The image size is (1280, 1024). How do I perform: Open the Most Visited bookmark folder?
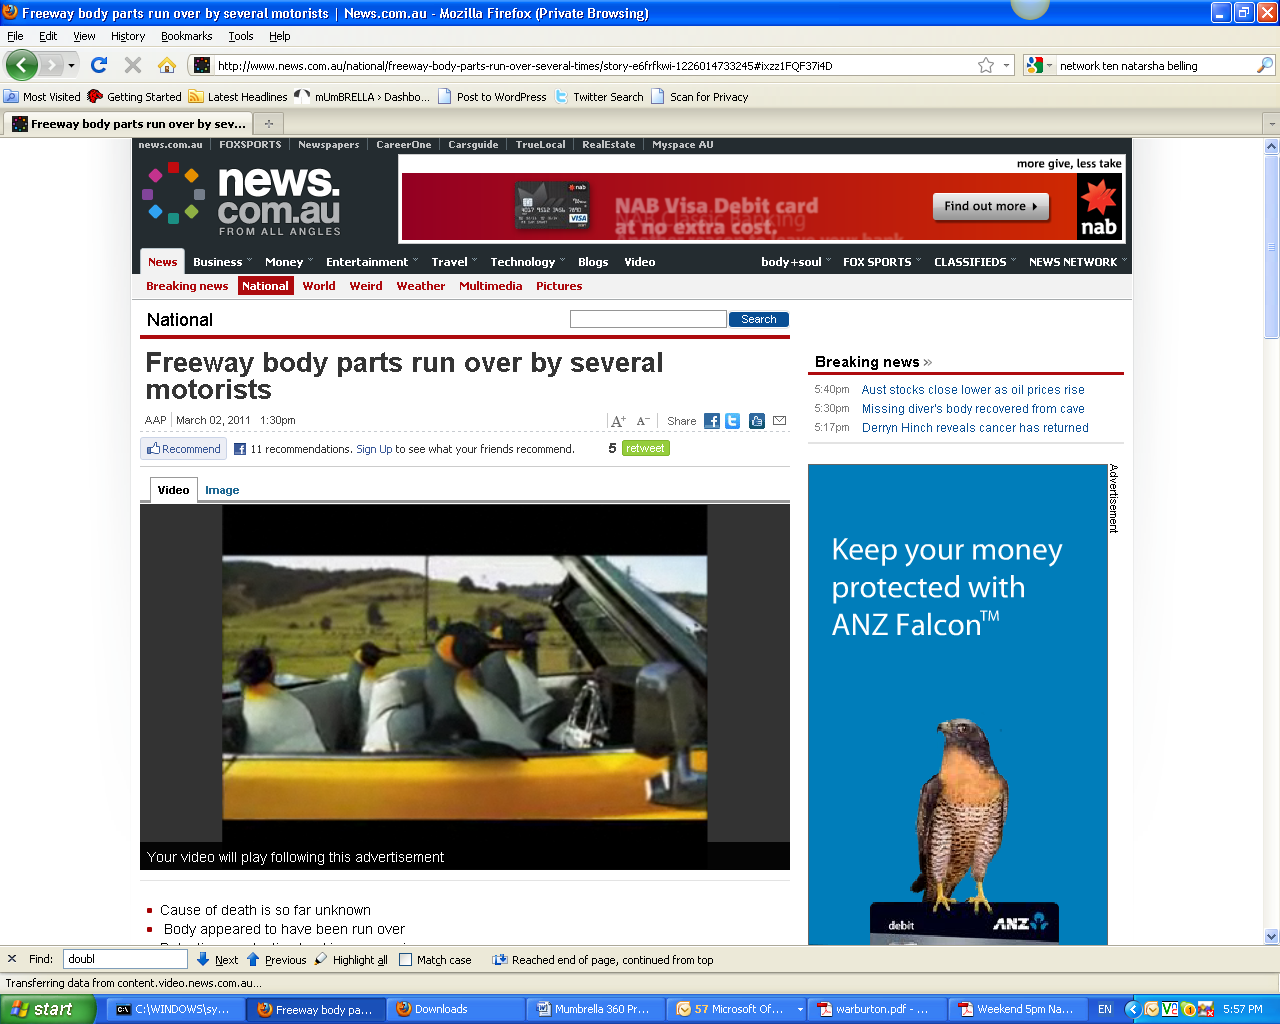pos(42,97)
